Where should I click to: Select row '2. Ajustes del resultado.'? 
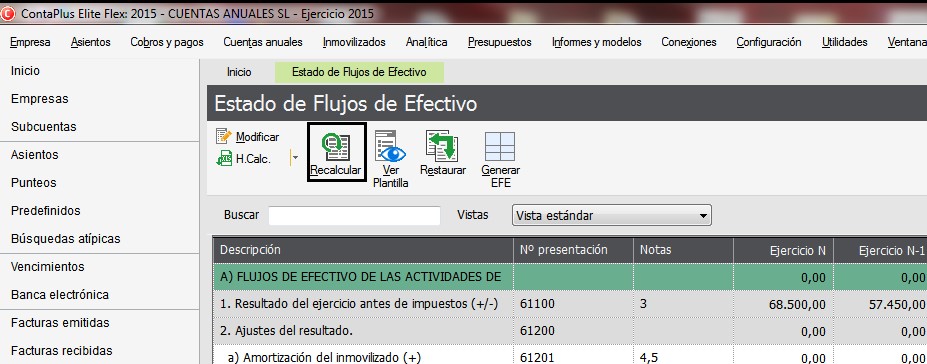570,331
